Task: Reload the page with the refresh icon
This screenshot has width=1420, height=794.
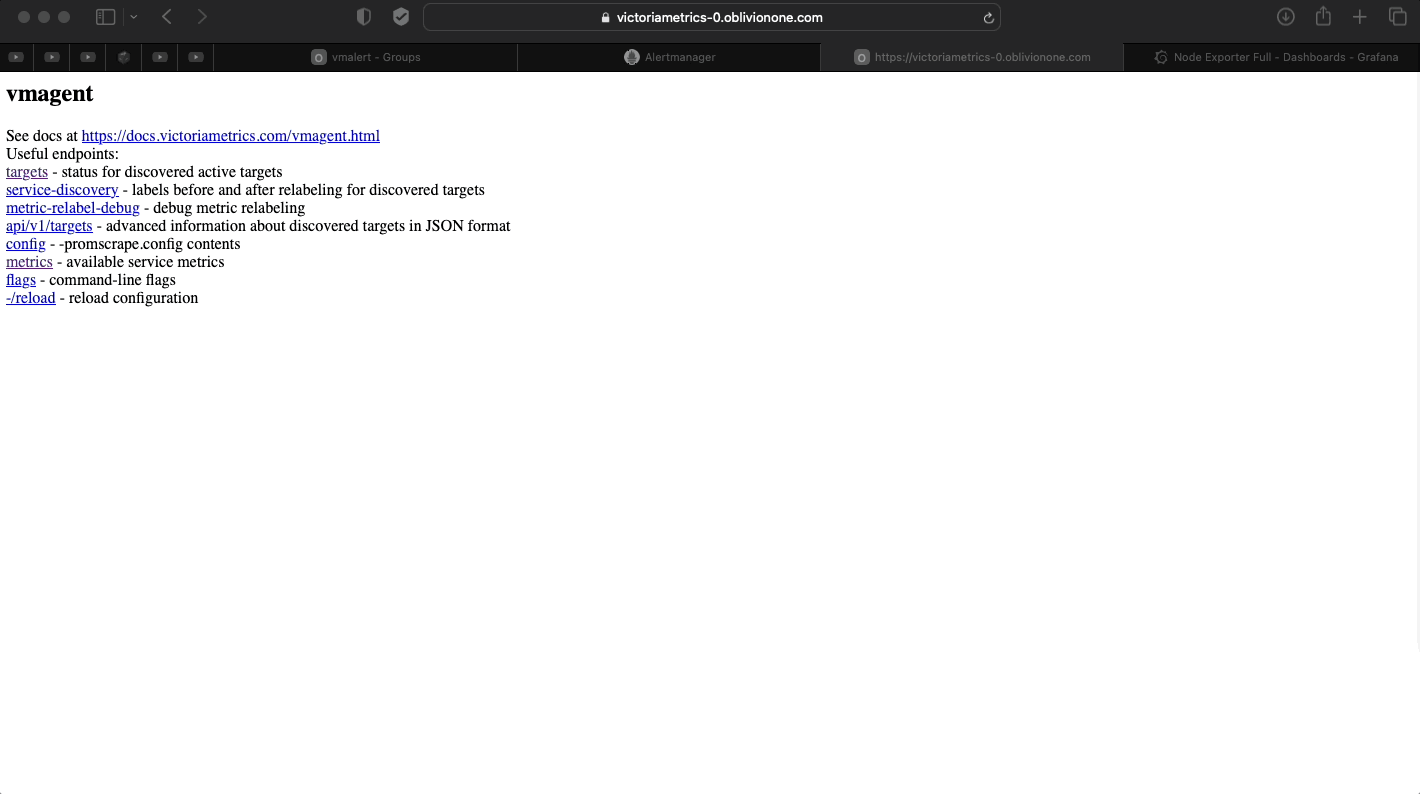Action: point(988,18)
